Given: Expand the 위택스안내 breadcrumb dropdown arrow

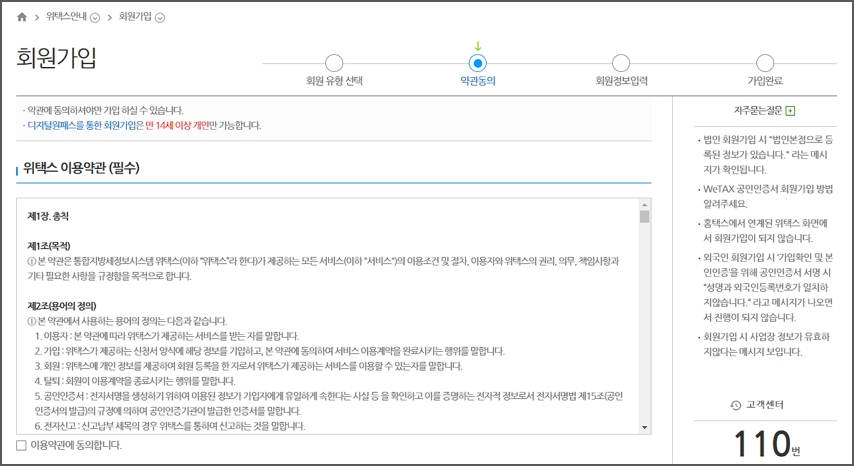Looking at the screenshot, I should pyautogui.click(x=95, y=17).
